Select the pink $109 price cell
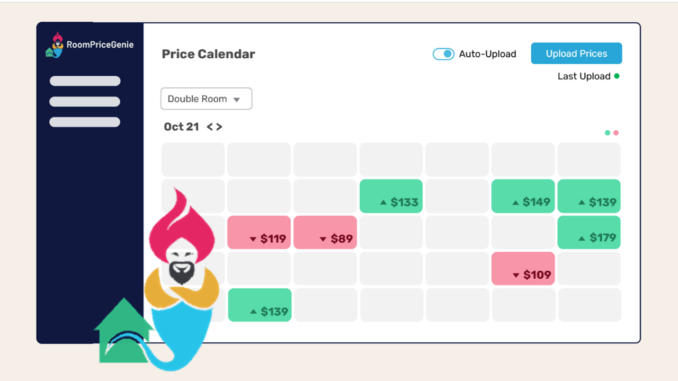Viewport: 678px width, 381px height. pos(523,269)
